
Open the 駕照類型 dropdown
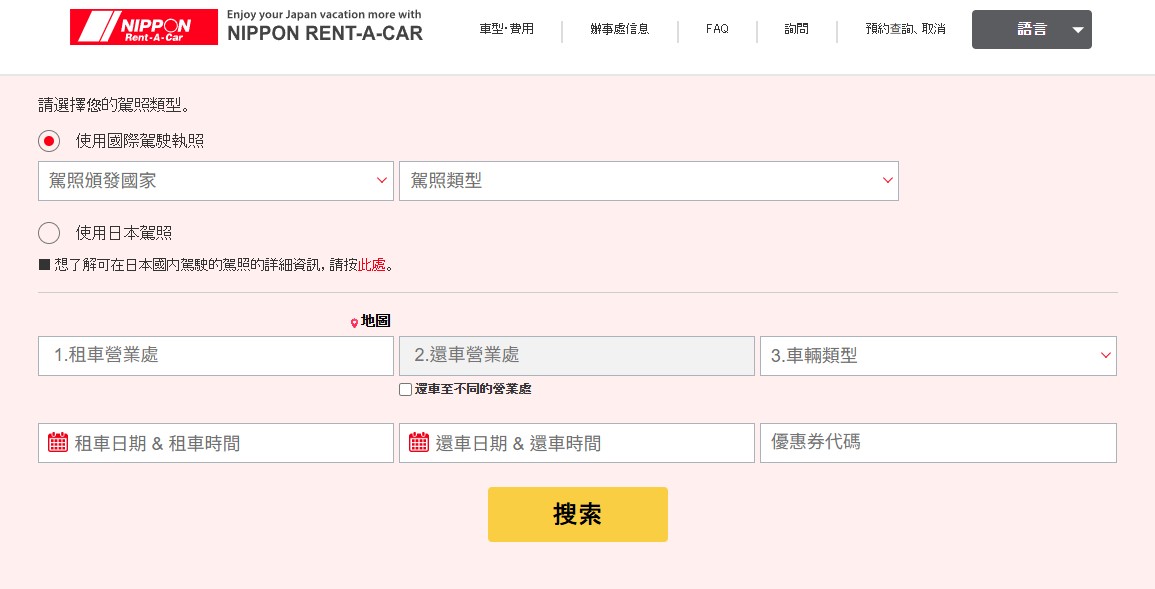[649, 181]
